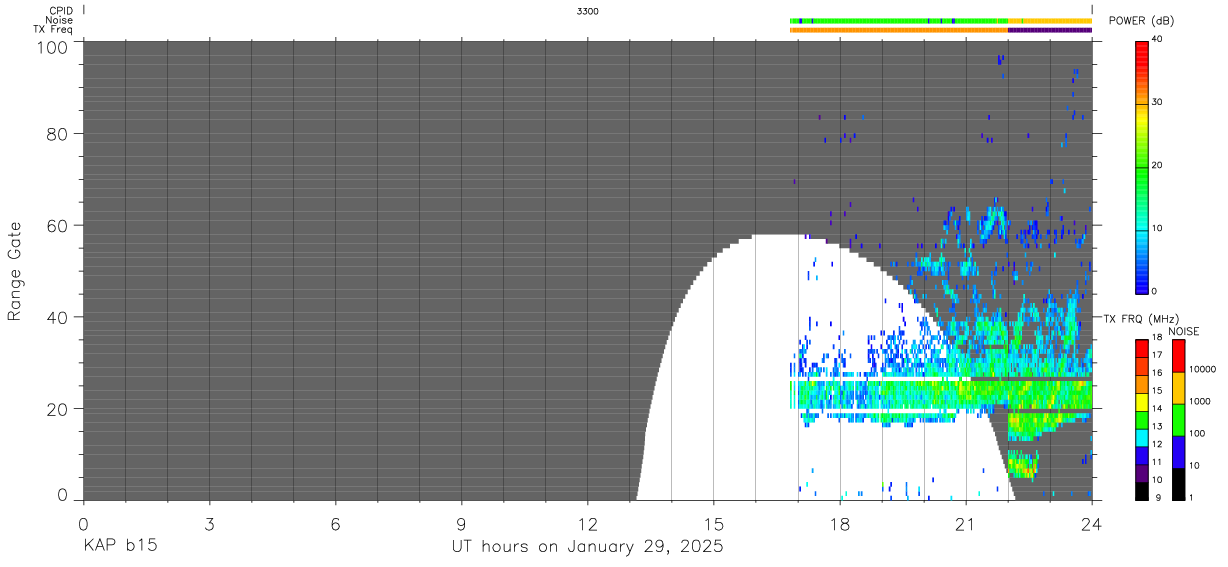Click the 15 hour tick on the UT axis
Image resolution: width=1228 pixels, height=567 pixels.
click(713, 524)
